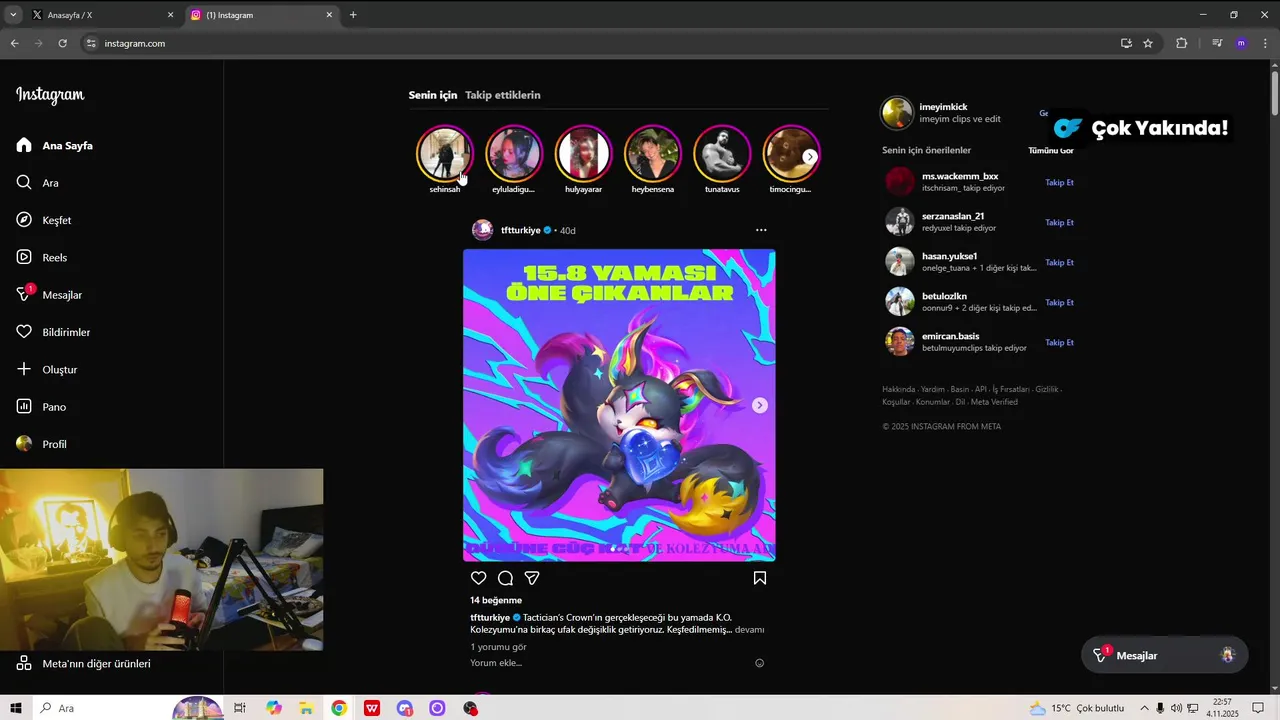Screen dimensions: 1280x720
Task: Open a new browser tab
Action: pos(353,15)
